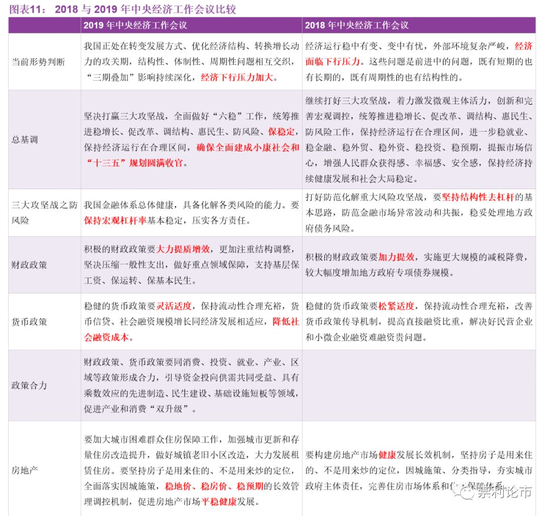The width and height of the screenshot is (550, 516).
Task: Click red text '坚持结构性去杠杆'
Action: pos(477,197)
